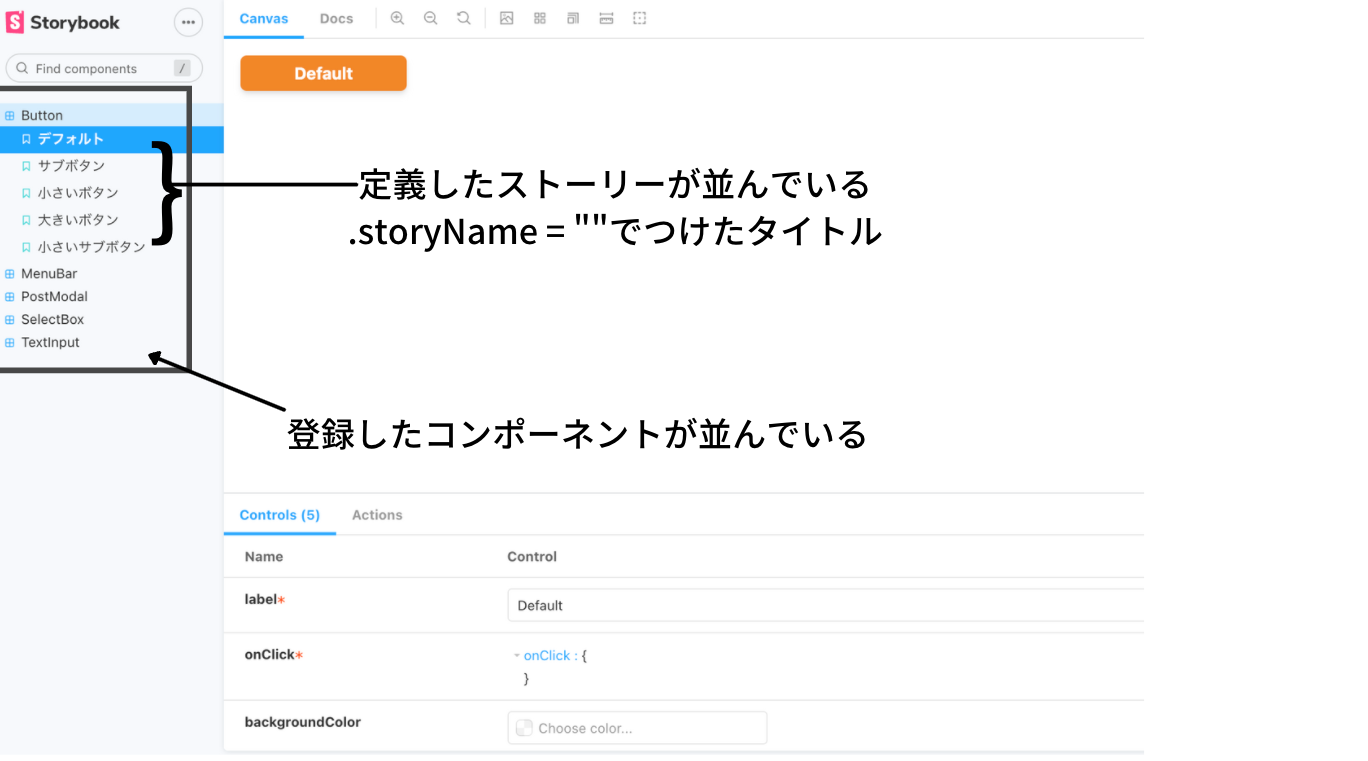Toggle outline tool icon
1368x761 pixels.
pos(640,18)
